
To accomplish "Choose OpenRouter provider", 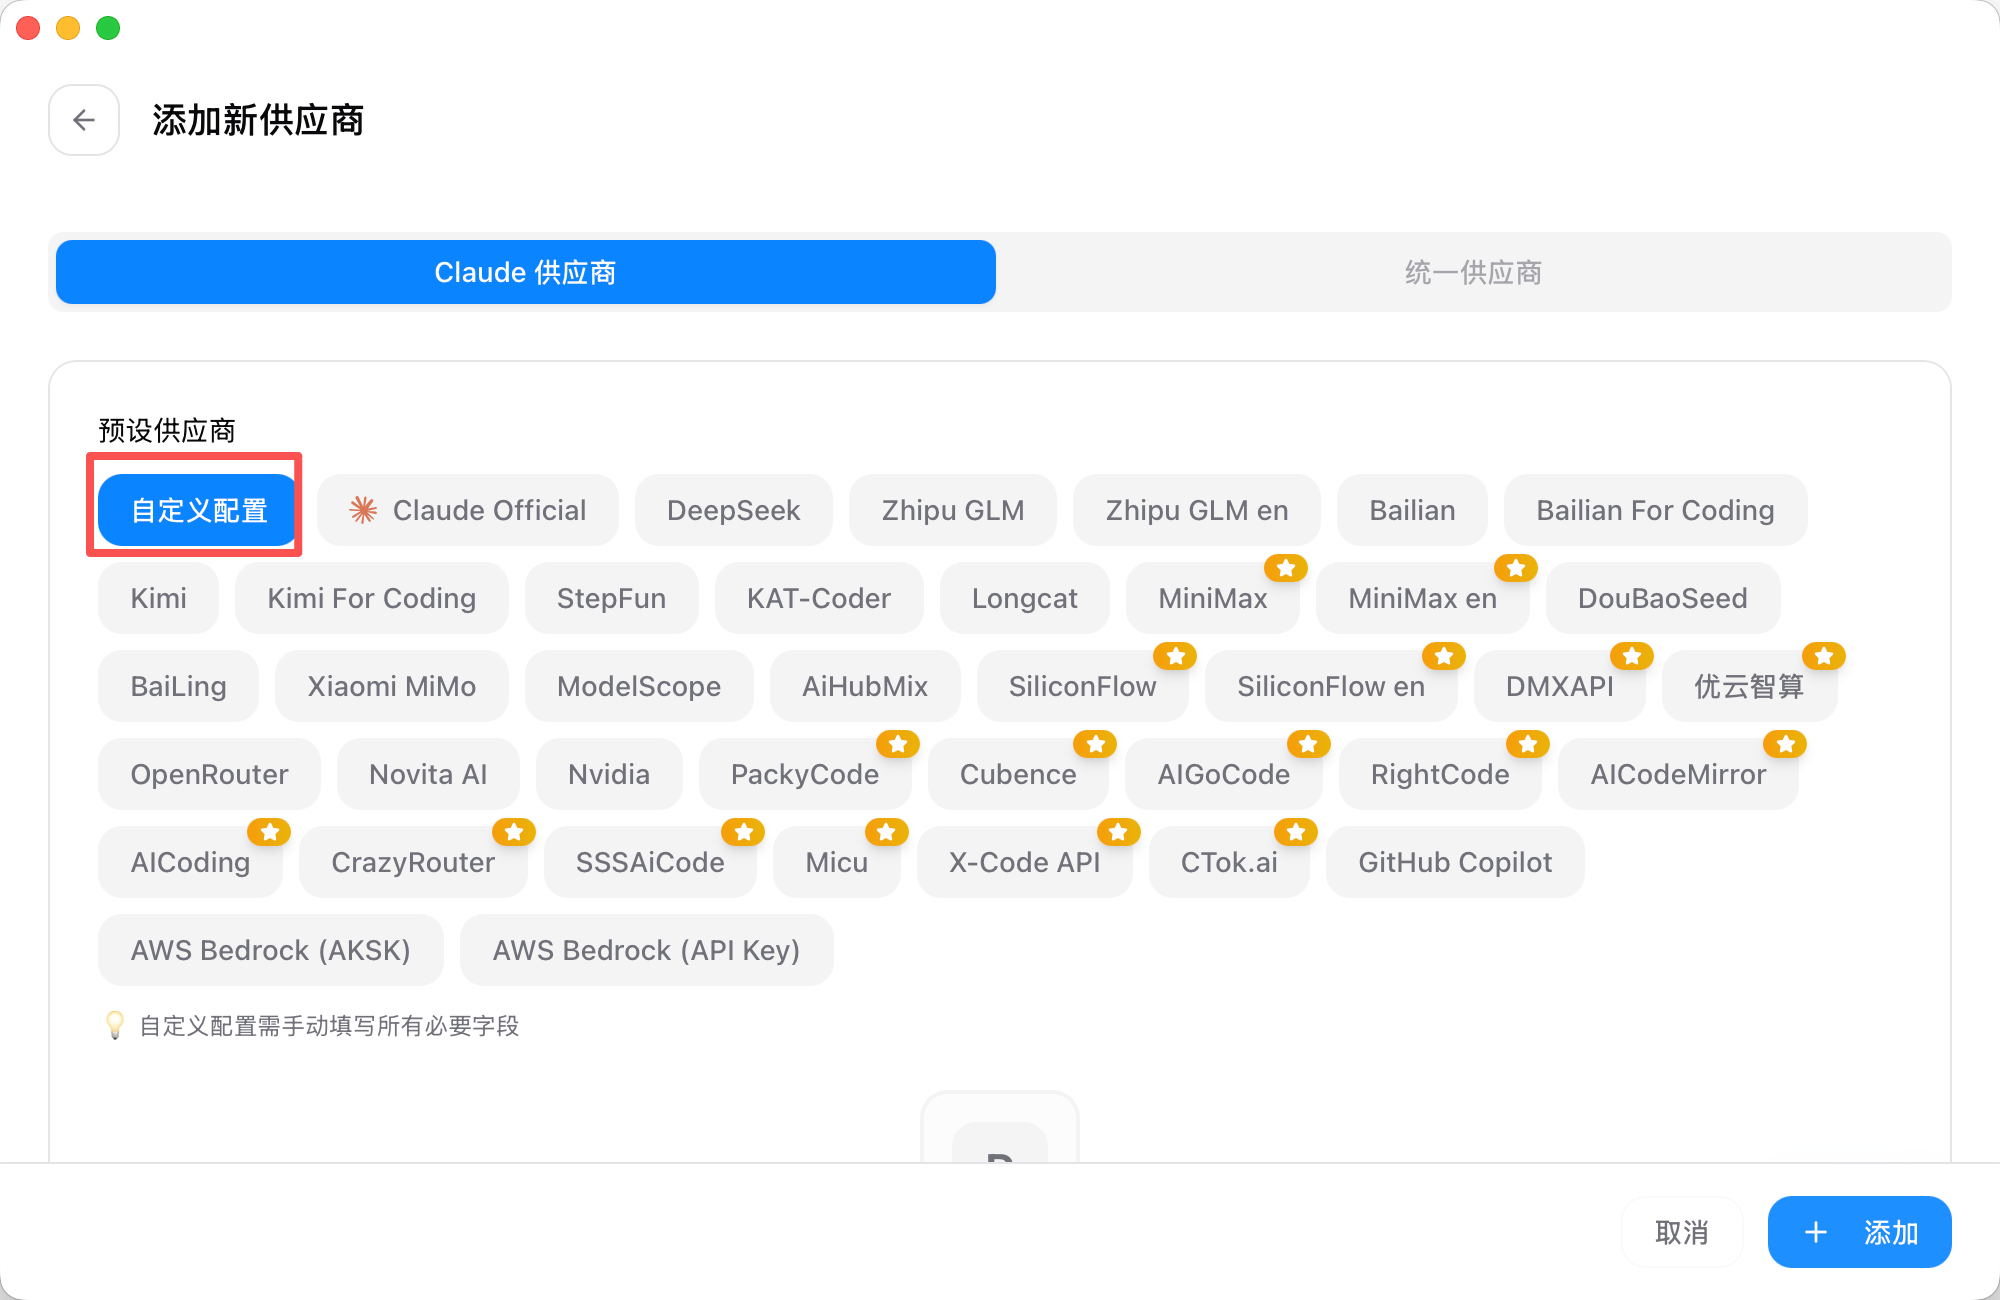I will [x=210, y=774].
